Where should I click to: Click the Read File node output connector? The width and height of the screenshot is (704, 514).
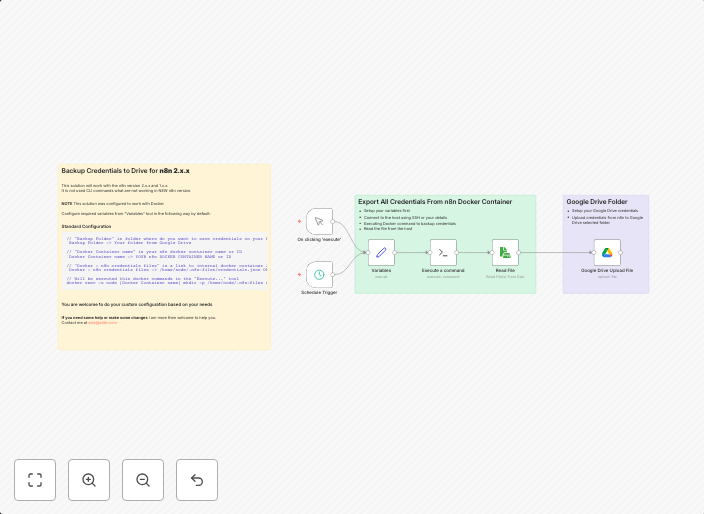click(x=519, y=252)
